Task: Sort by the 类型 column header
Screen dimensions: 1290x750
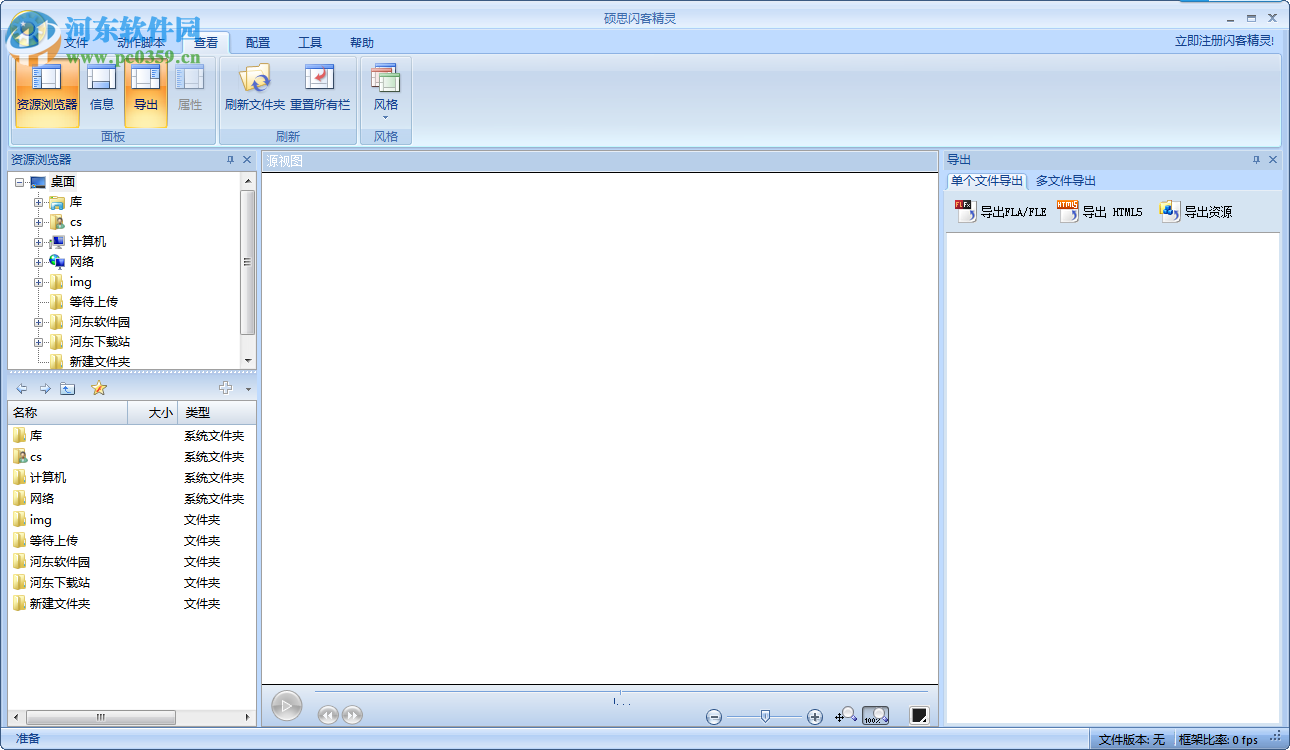Action: [217, 412]
